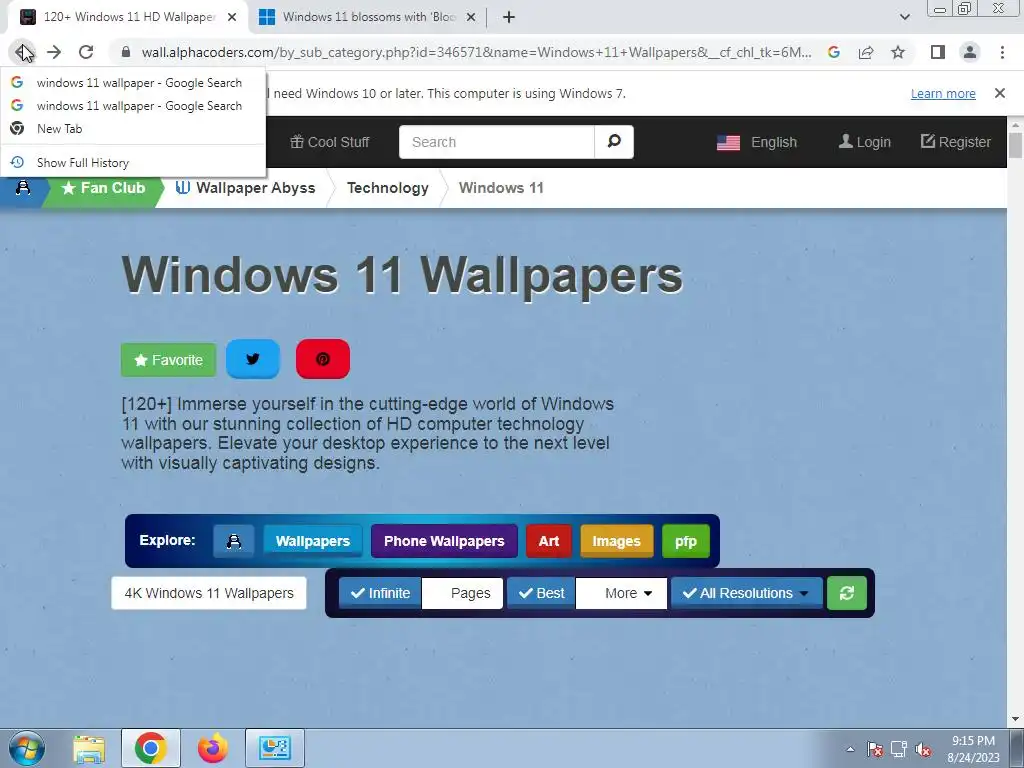Open Windows Explorer from the taskbar

coord(89,748)
